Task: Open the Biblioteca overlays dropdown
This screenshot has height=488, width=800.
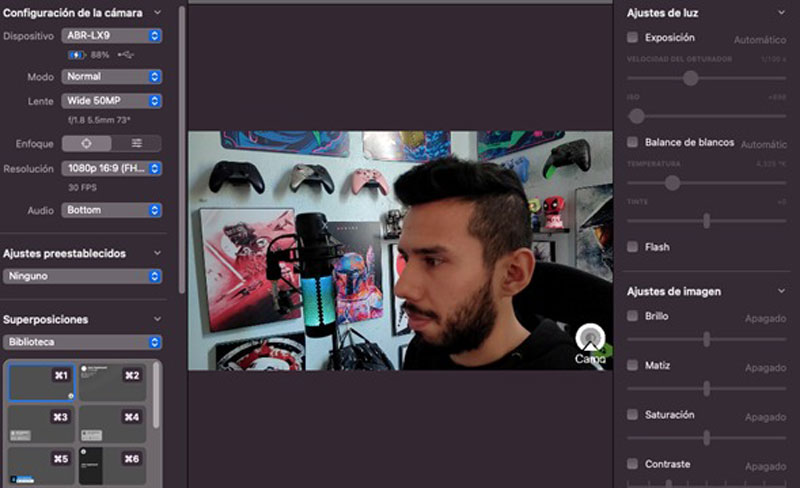Action: point(82,342)
